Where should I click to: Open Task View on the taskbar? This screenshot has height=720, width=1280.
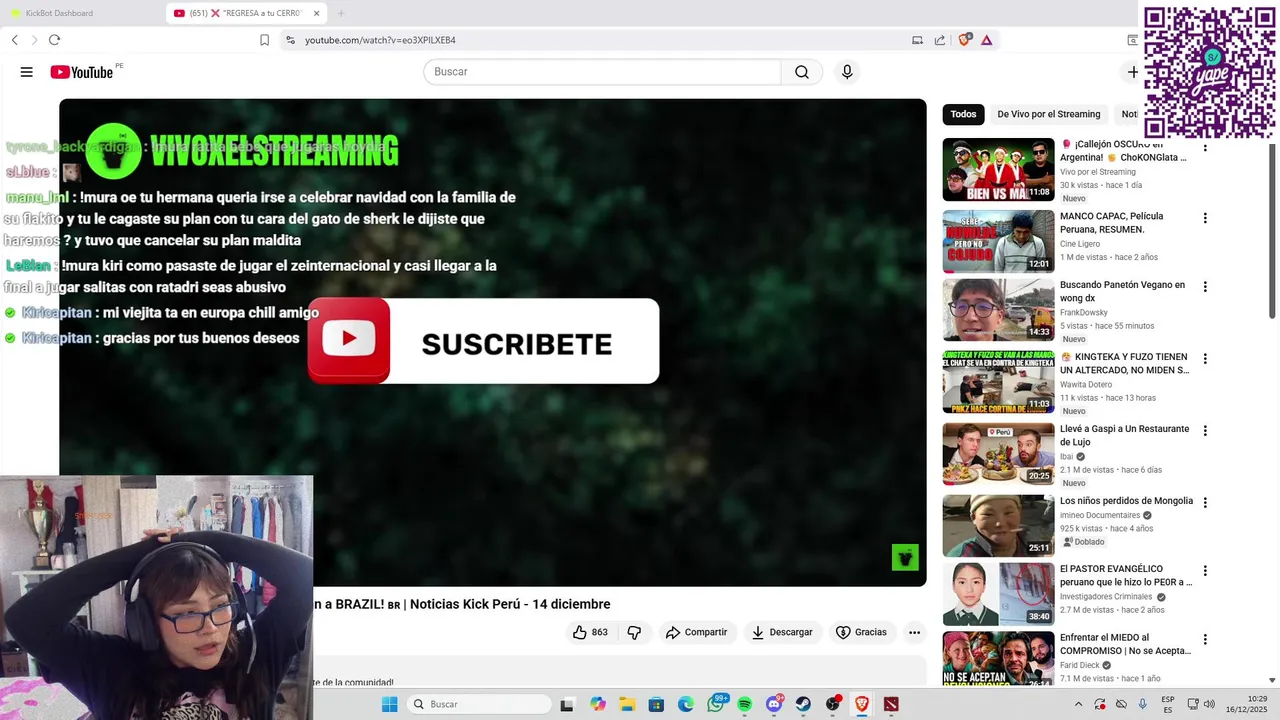[x=567, y=704]
